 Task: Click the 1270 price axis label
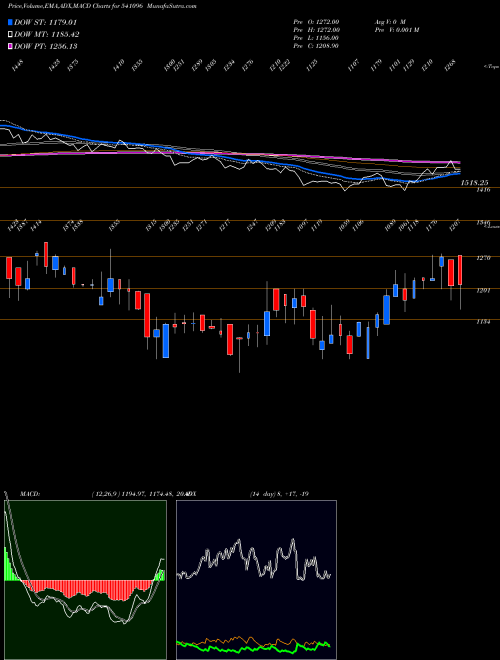[483, 258]
